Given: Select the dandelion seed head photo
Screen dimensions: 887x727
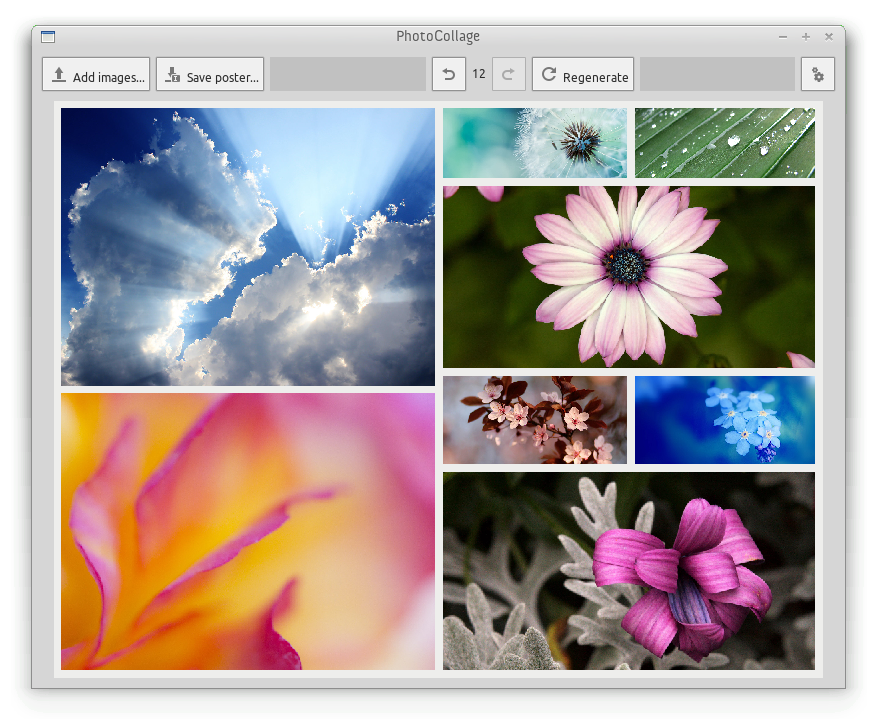Looking at the screenshot, I should click(x=534, y=143).
